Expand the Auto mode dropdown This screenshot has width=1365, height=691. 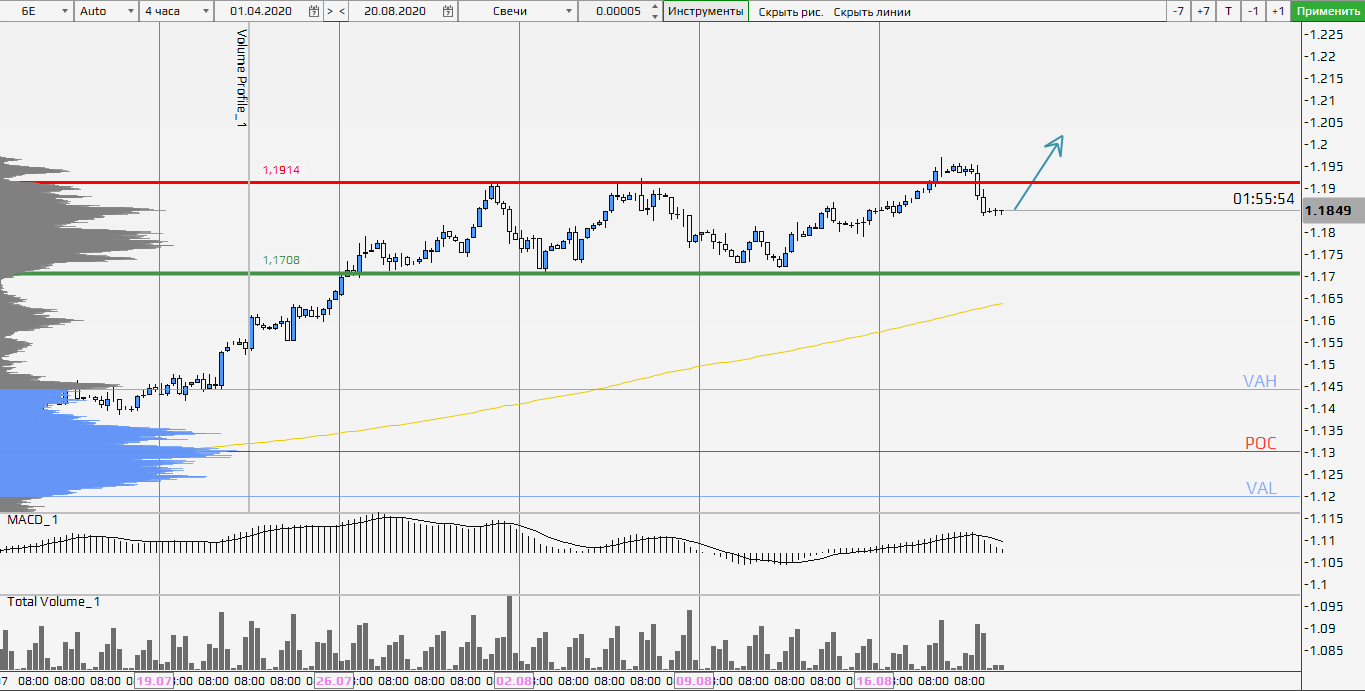tap(130, 11)
